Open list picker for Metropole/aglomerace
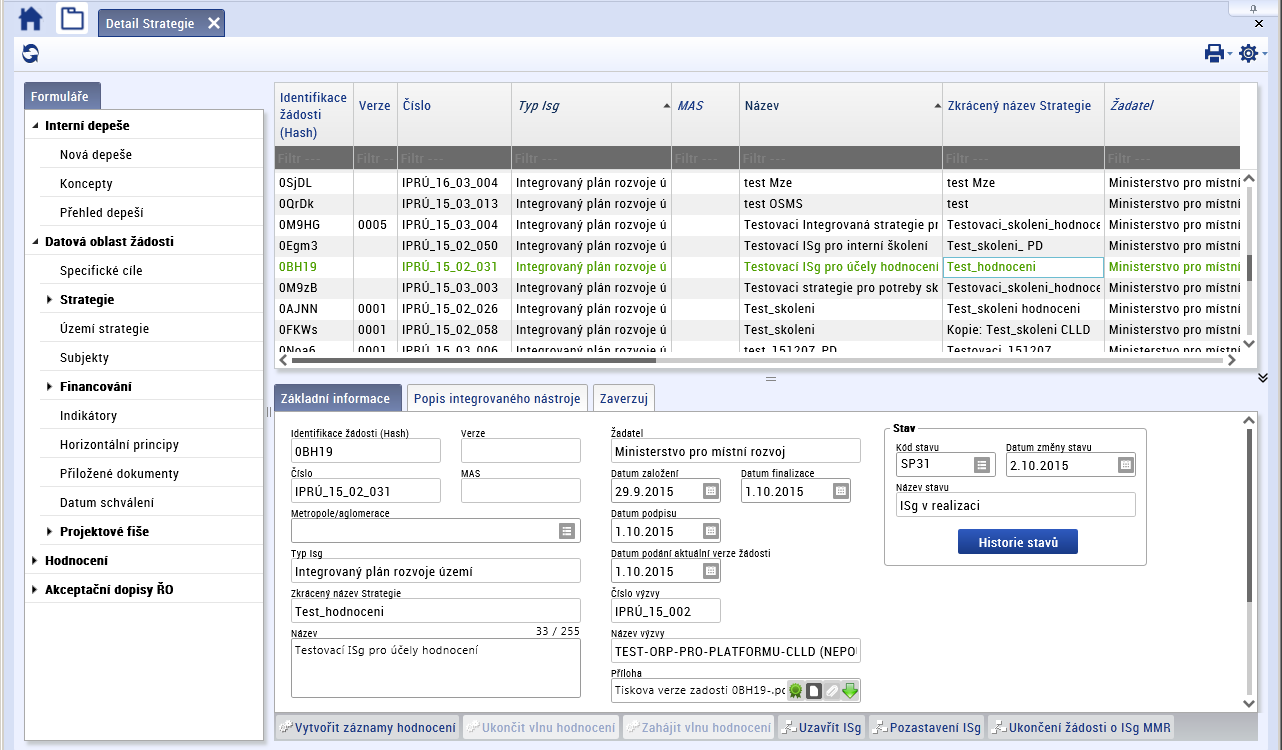Image resolution: width=1282 pixels, height=750 pixels. [x=566, y=531]
